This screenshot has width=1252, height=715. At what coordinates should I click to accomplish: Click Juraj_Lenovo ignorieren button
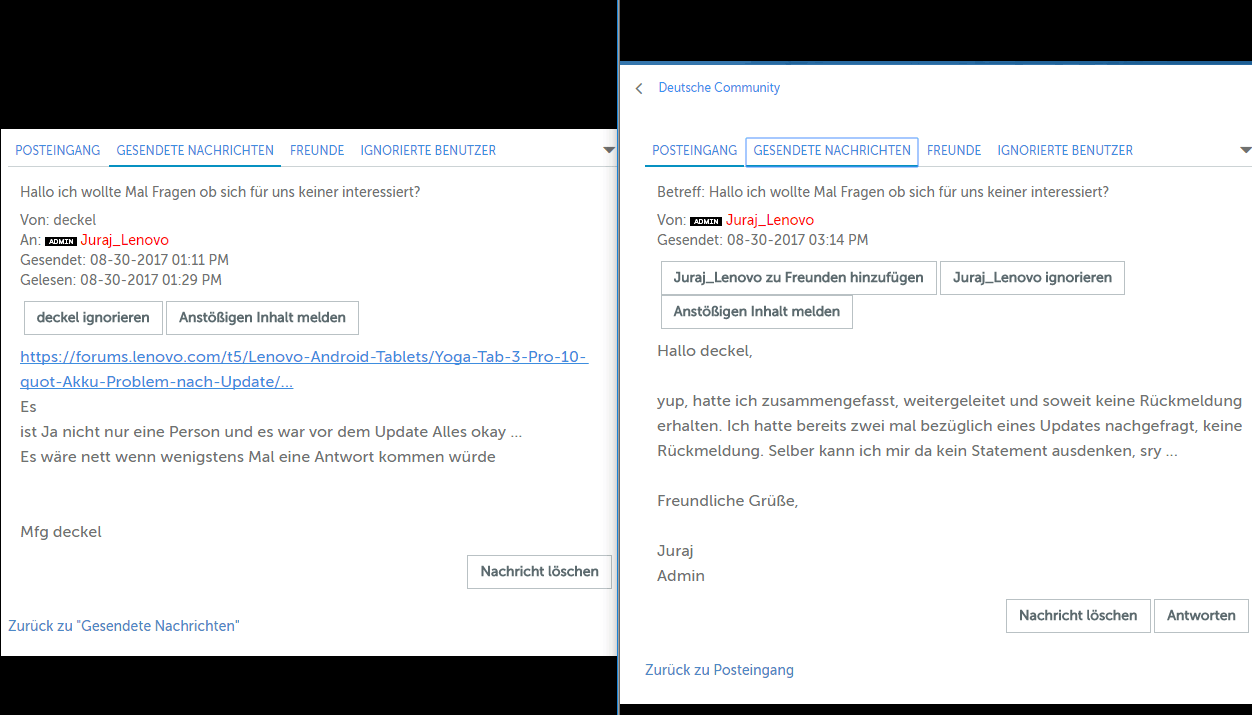(x=1032, y=277)
